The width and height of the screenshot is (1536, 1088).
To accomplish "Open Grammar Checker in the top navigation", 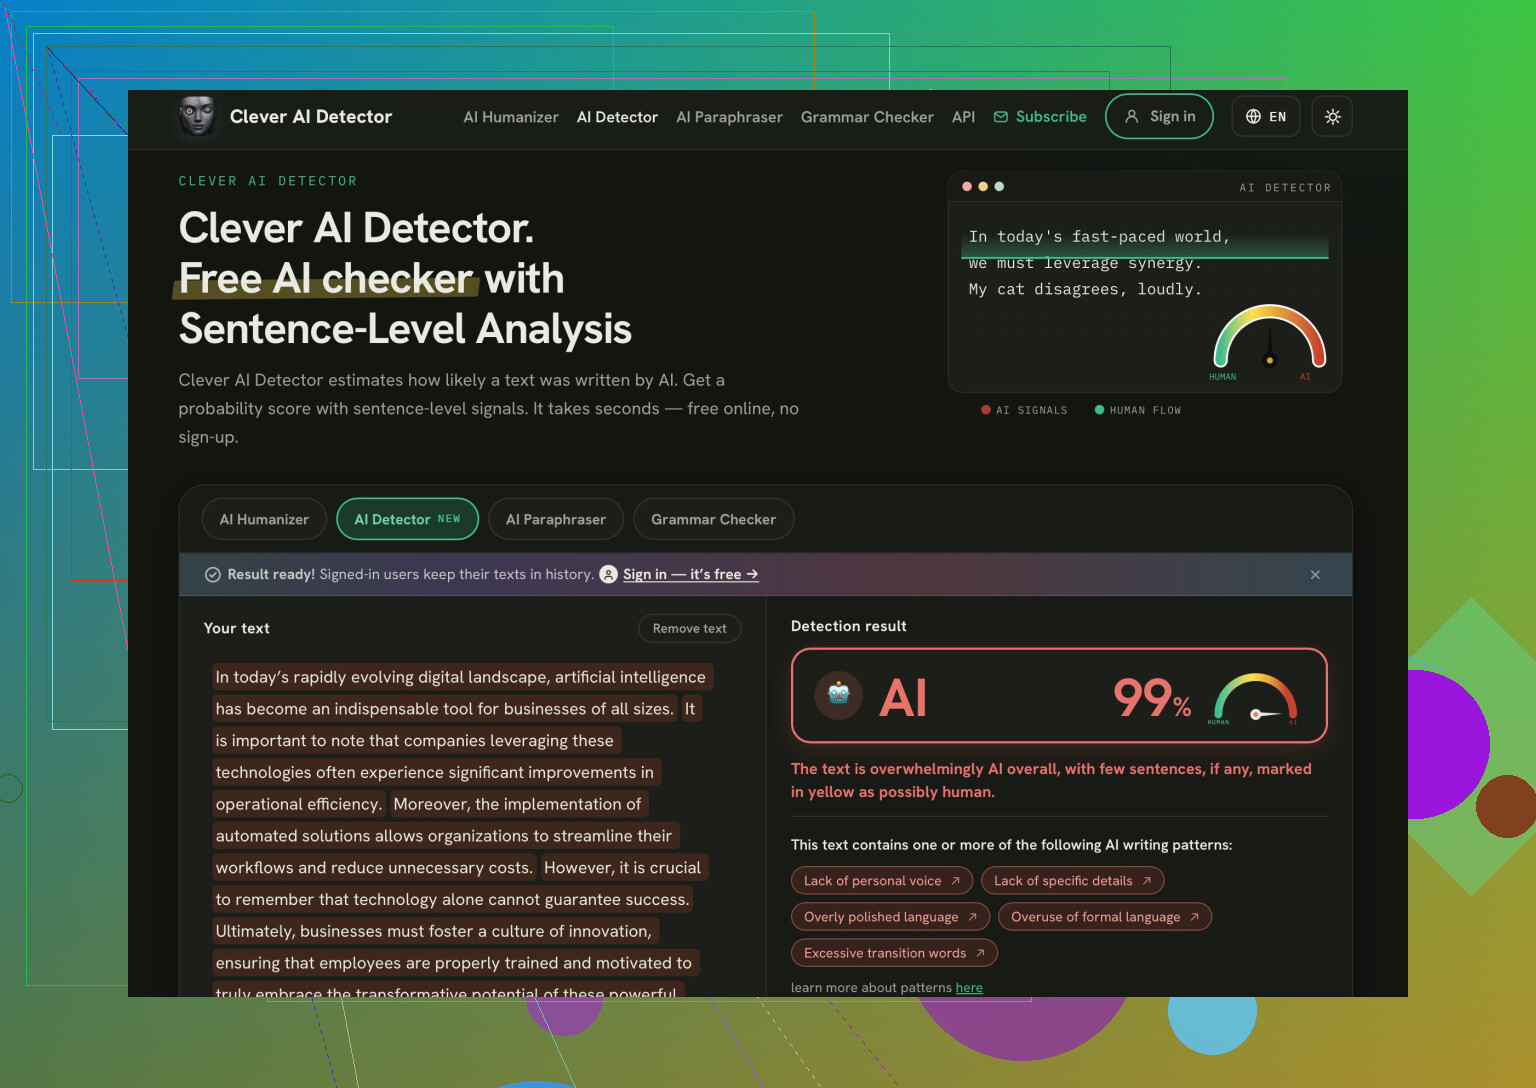I will coord(867,117).
